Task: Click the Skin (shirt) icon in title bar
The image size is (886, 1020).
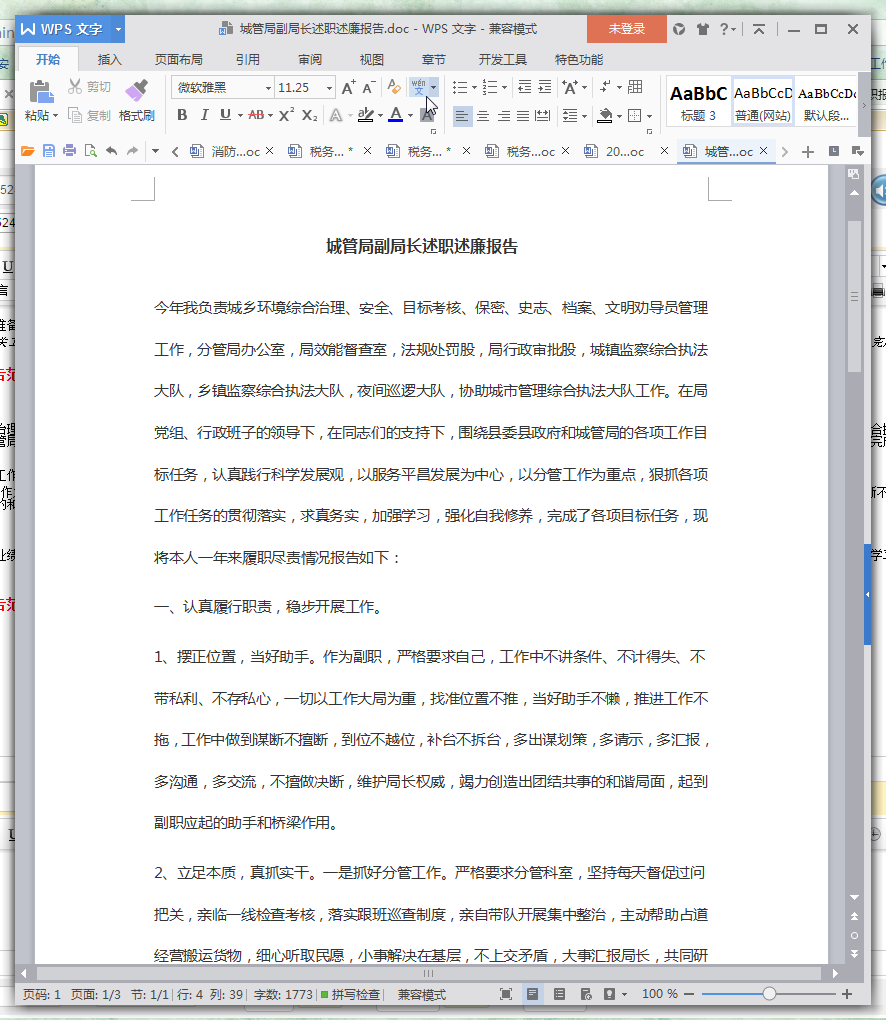Action: point(702,29)
